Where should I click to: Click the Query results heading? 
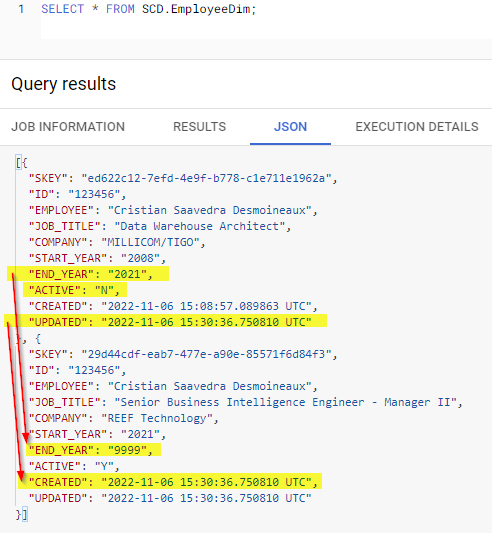point(64,84)
